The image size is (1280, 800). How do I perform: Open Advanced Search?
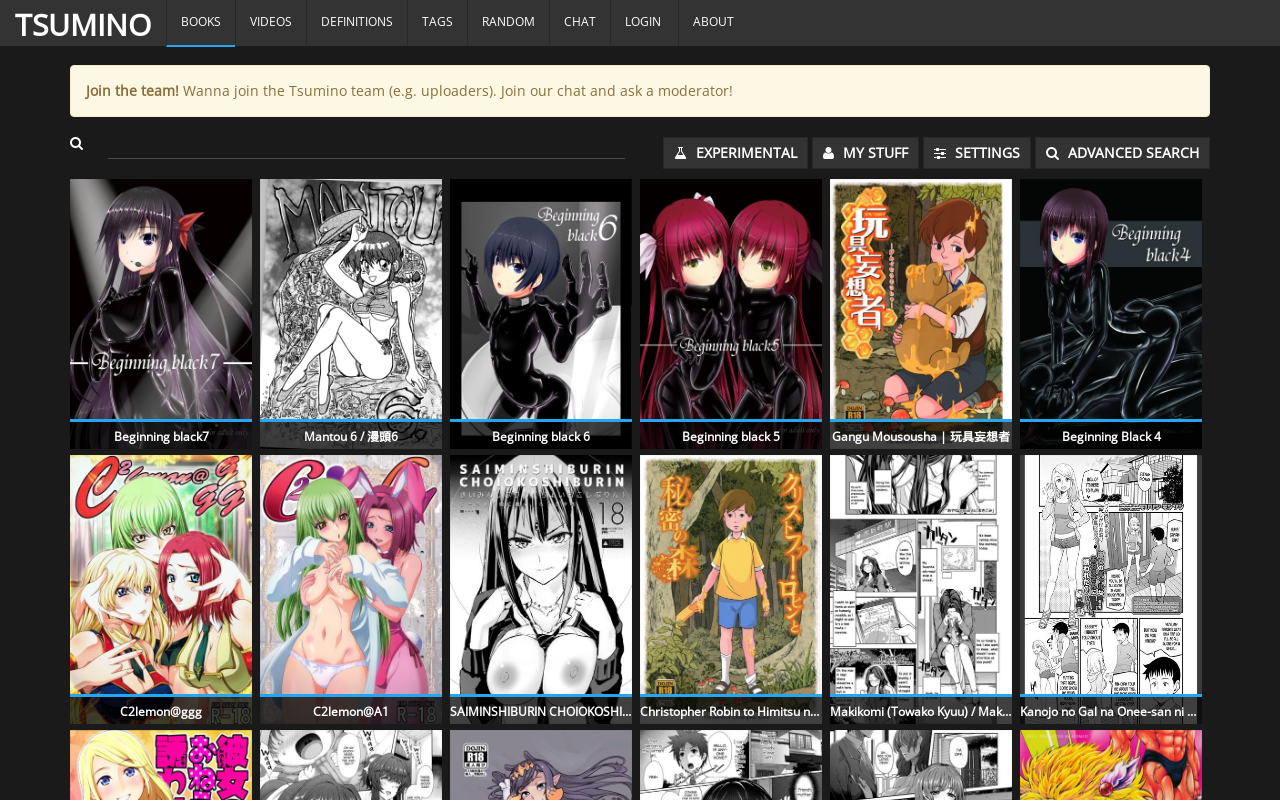[x=1122, y=153]
